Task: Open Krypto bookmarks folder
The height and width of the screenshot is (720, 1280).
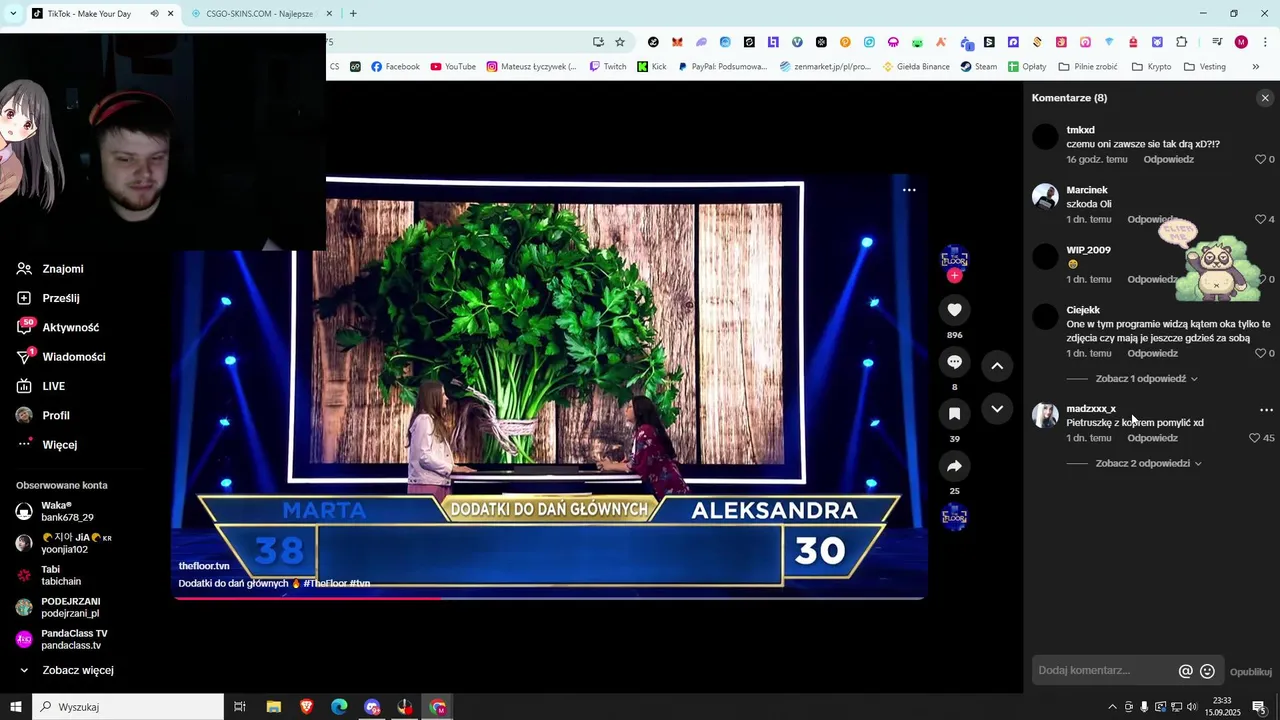Action: [x=1151, y=67]
